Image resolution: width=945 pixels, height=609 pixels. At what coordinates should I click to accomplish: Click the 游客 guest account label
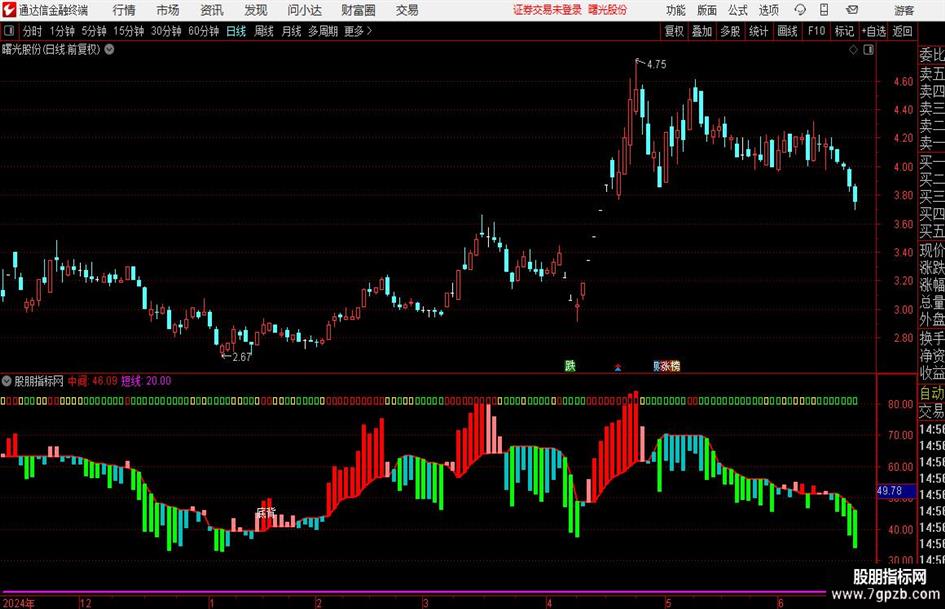904,10
